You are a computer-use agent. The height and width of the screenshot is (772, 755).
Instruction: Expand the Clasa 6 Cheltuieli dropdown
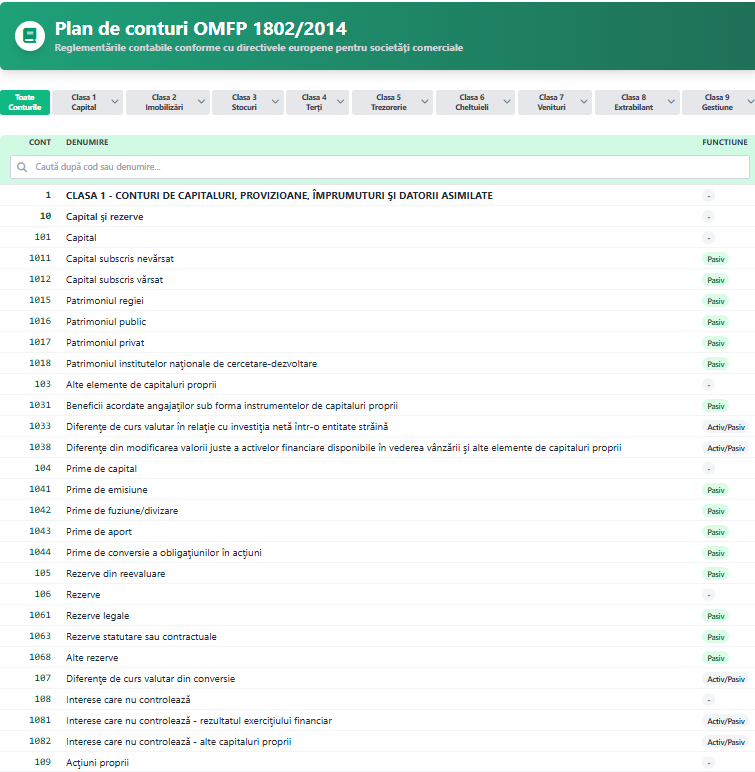[474, 102]
